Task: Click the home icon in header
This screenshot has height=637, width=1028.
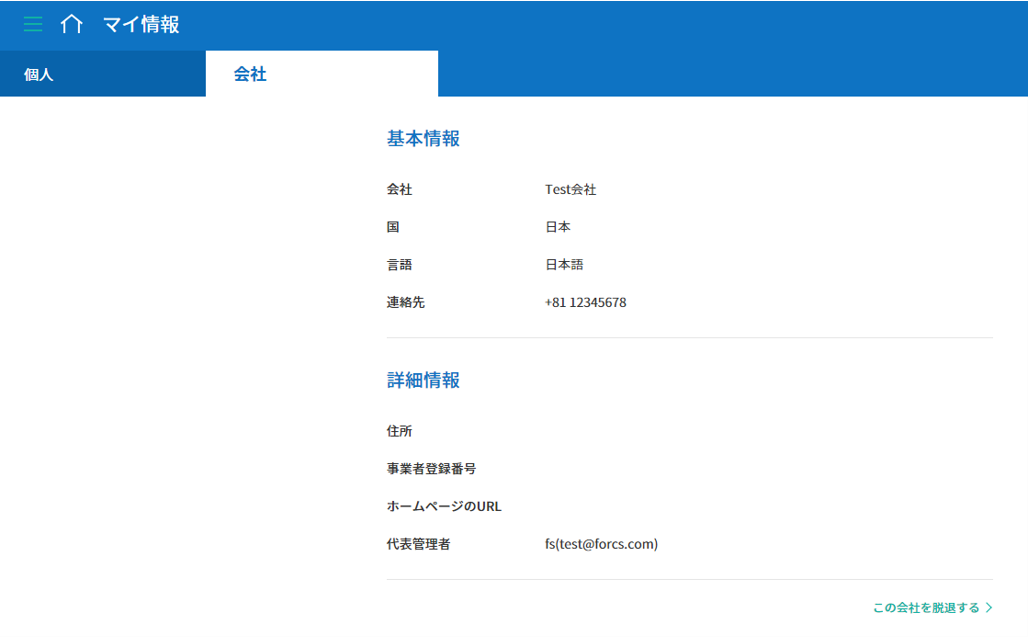Action: pos(72,24)
